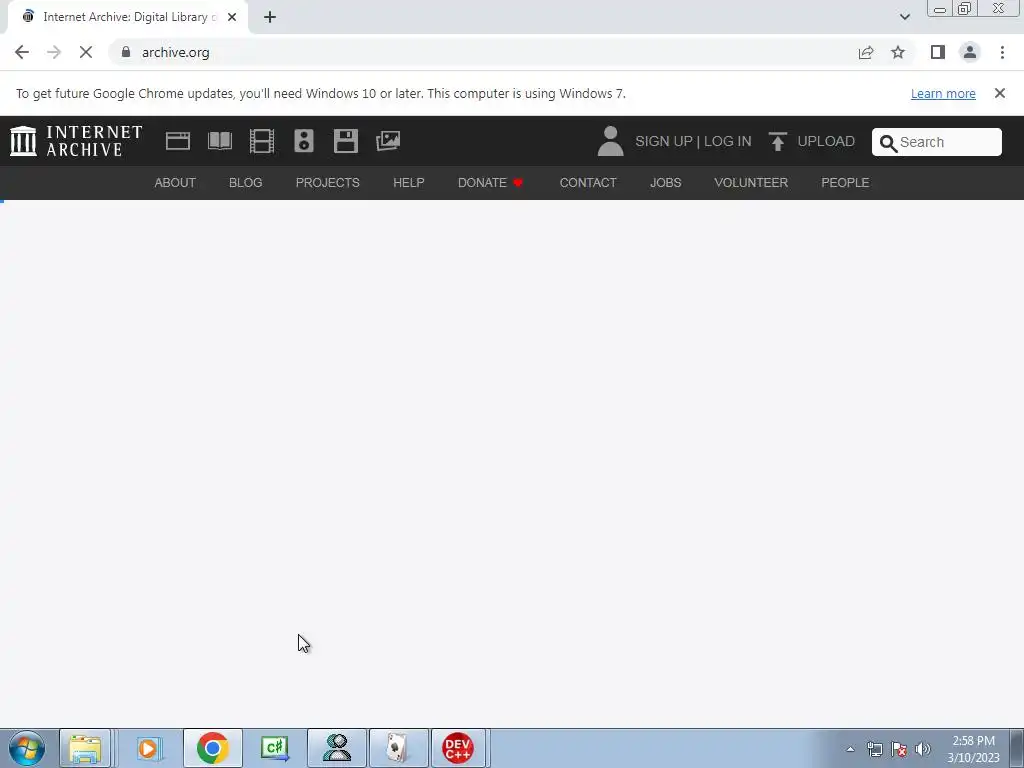Open Chrome profile menu

[970, 52]
